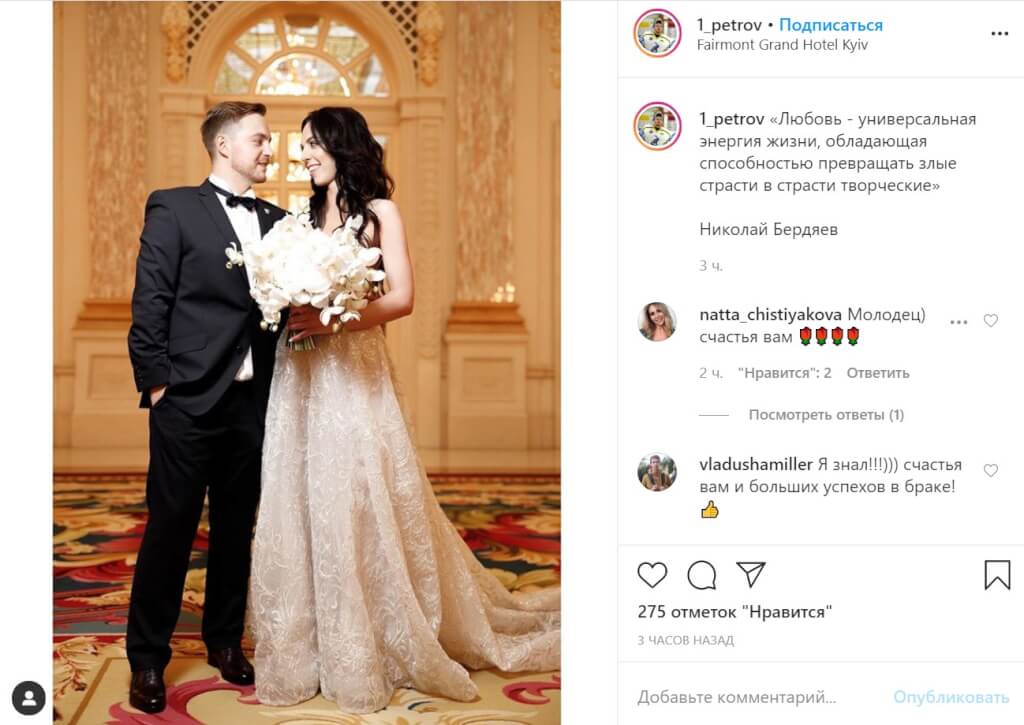Like vladushamiller's comment with its heart
Image resolution: width=1024 pixels, height=725 pixels.
[991, 470]
